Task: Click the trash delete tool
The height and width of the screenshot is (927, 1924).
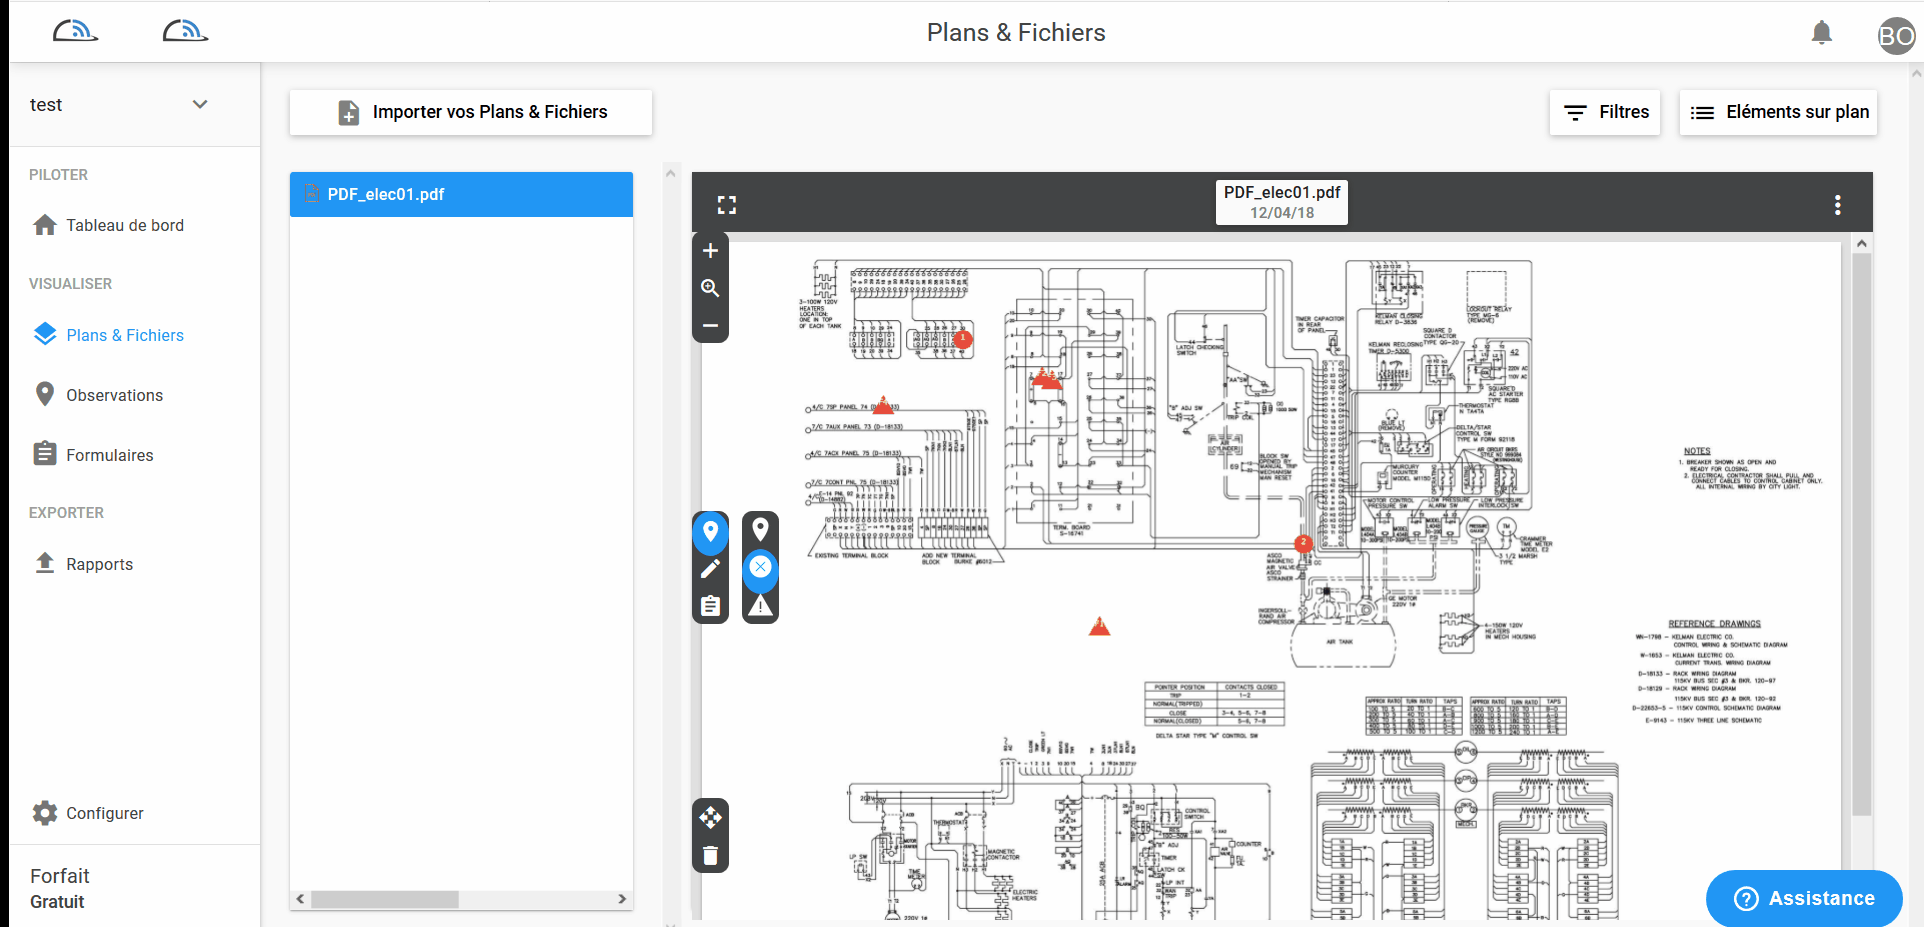Action: [x=711, y=855]
